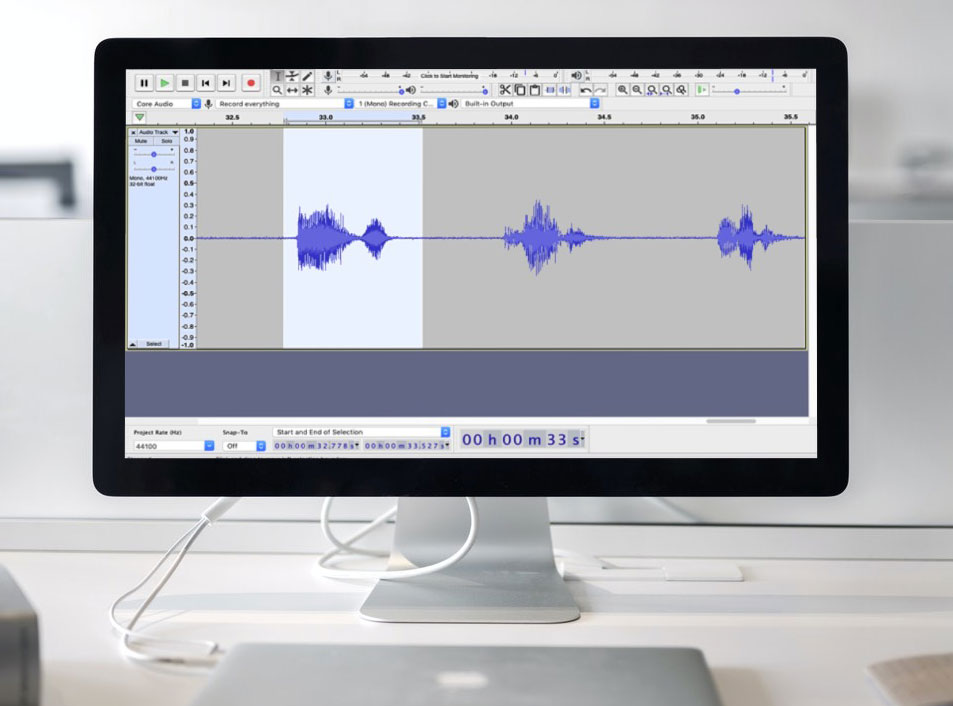Open the Start and End of Selection menu
Image resolution: width=953 pixels, height=706 pixels.
(x=362, y=432)
